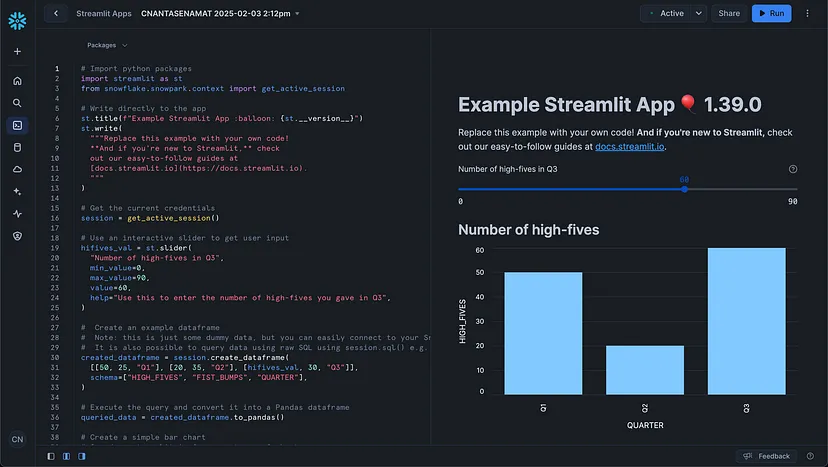Open the Monitoring activity icon
This screenshot has width=828, height=467.
pos(17,214)
